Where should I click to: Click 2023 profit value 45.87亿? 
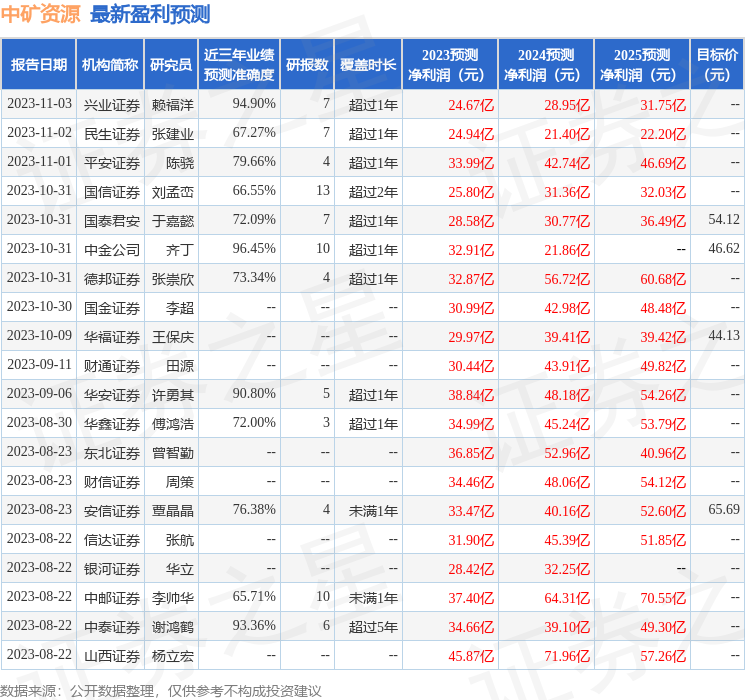coord(471,656)
